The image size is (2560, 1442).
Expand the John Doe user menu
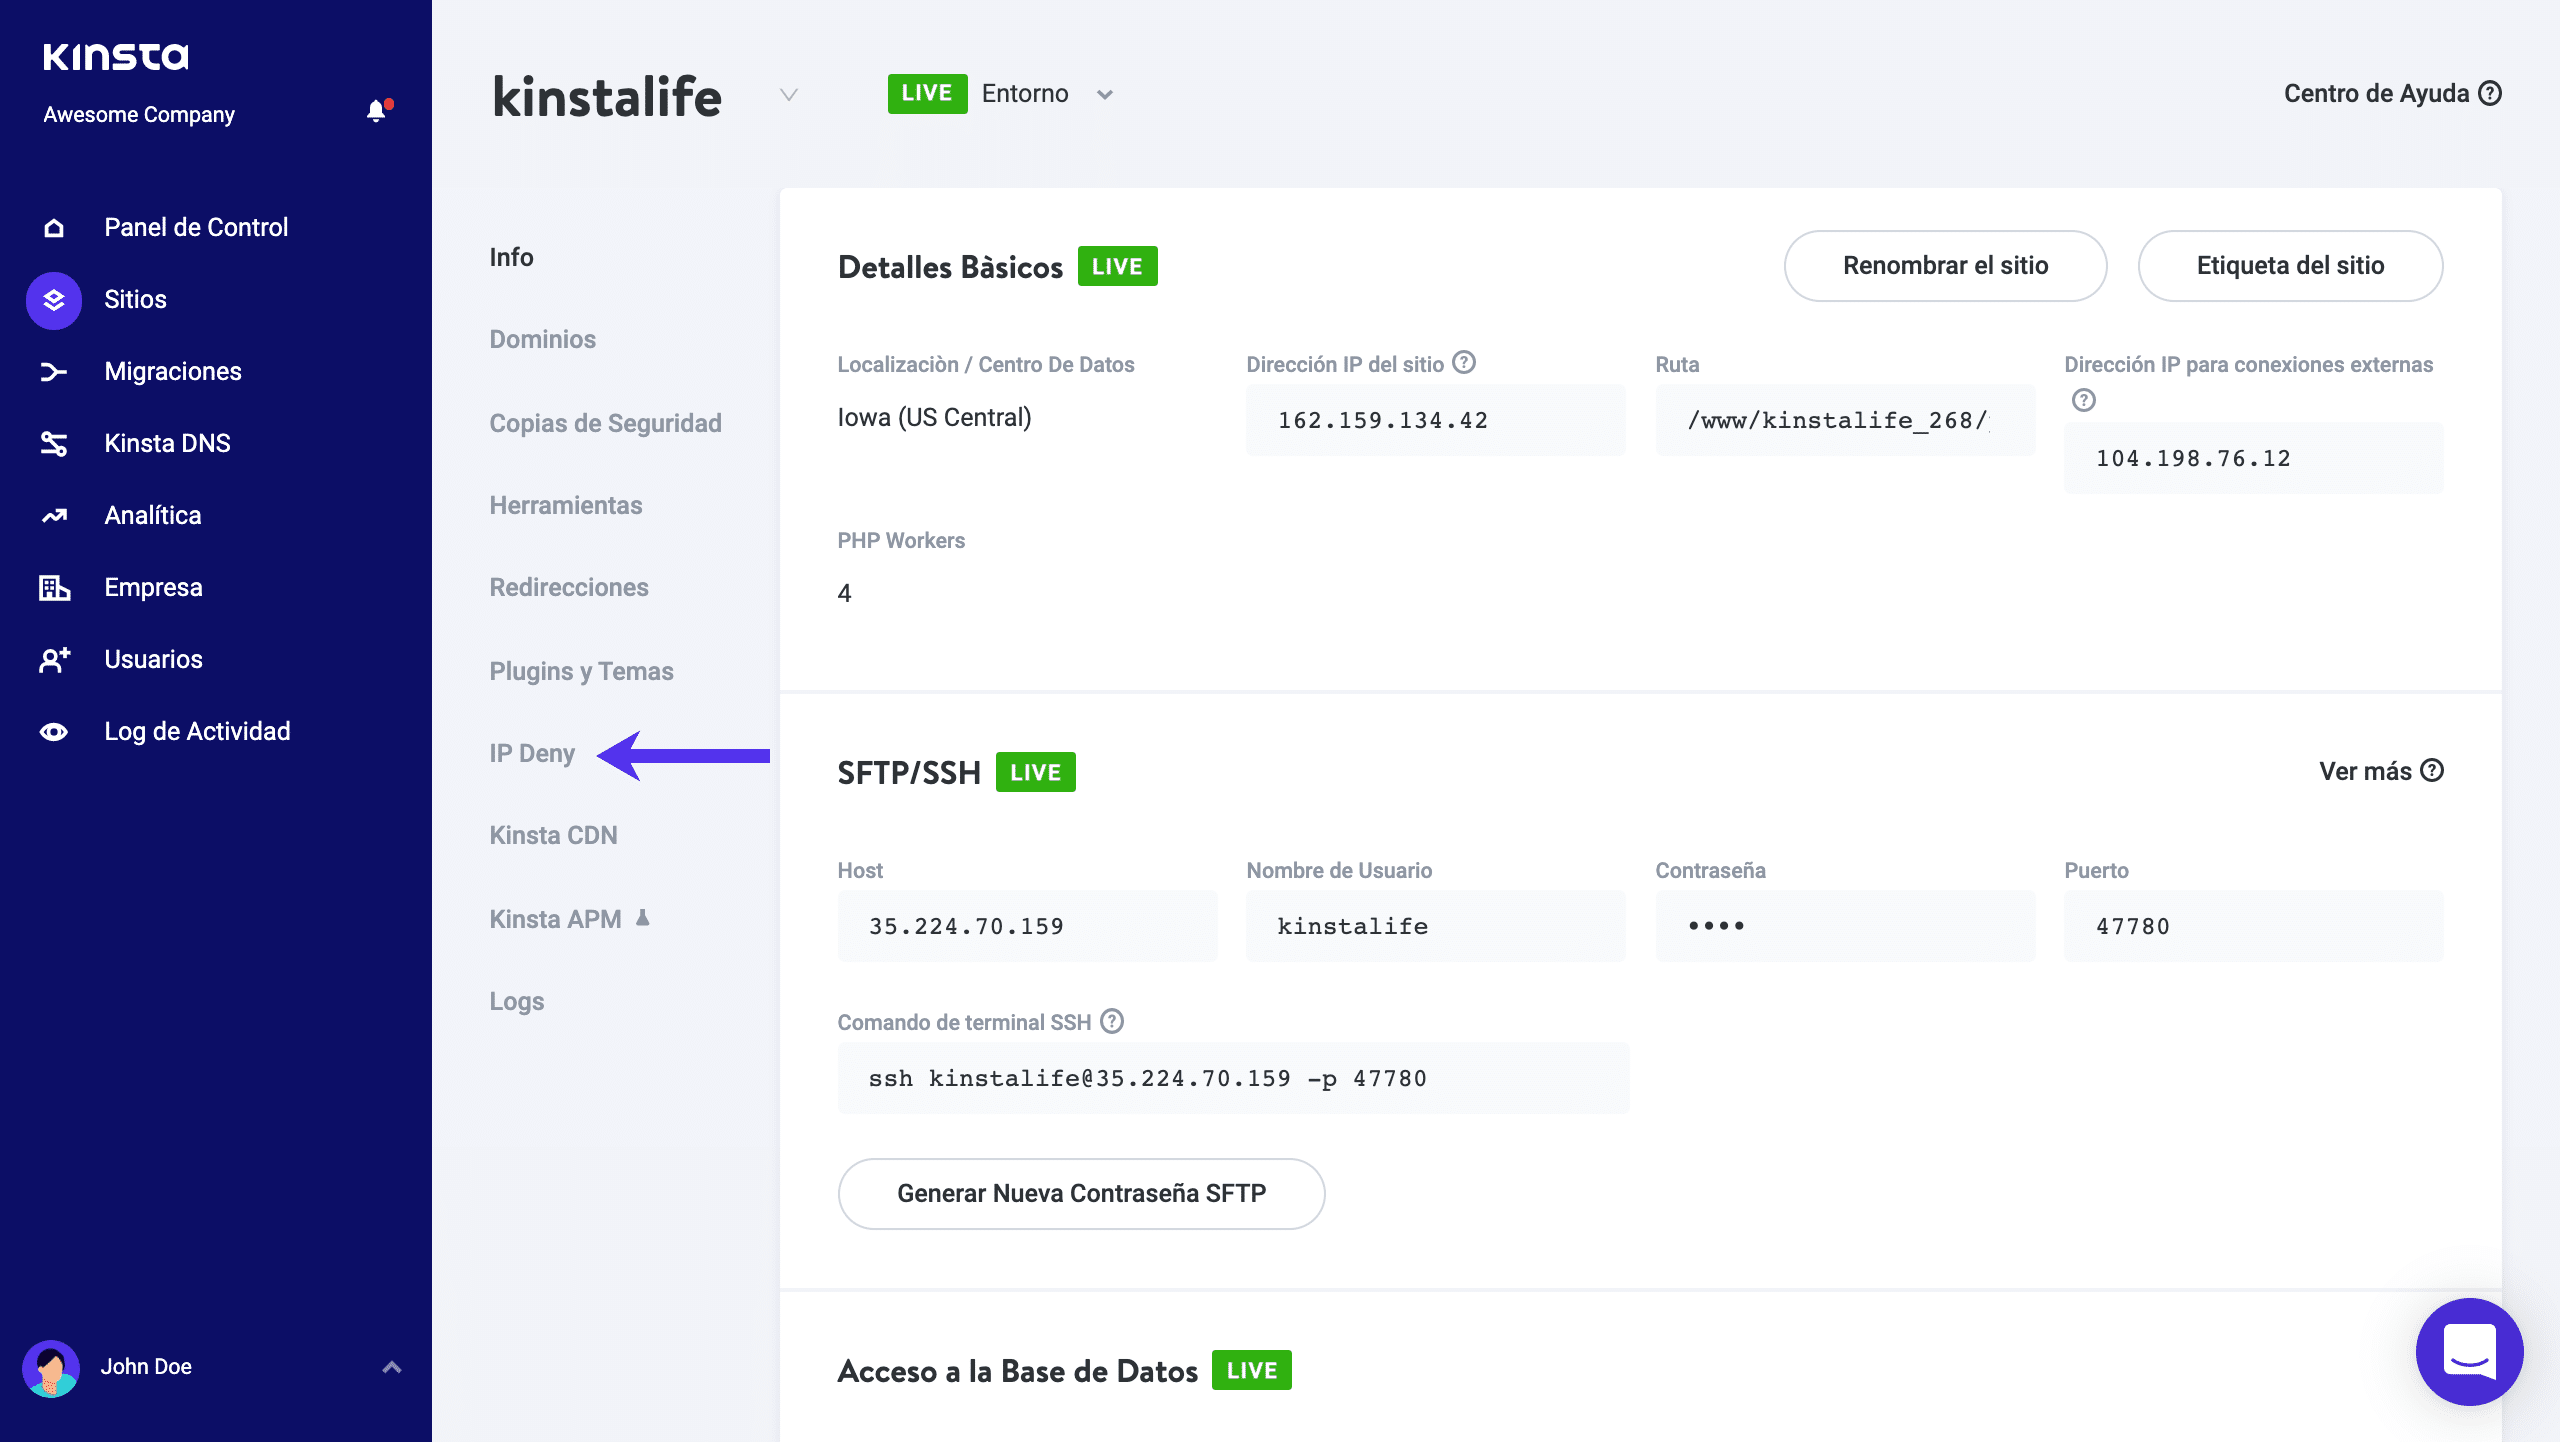coord(392,1367)
